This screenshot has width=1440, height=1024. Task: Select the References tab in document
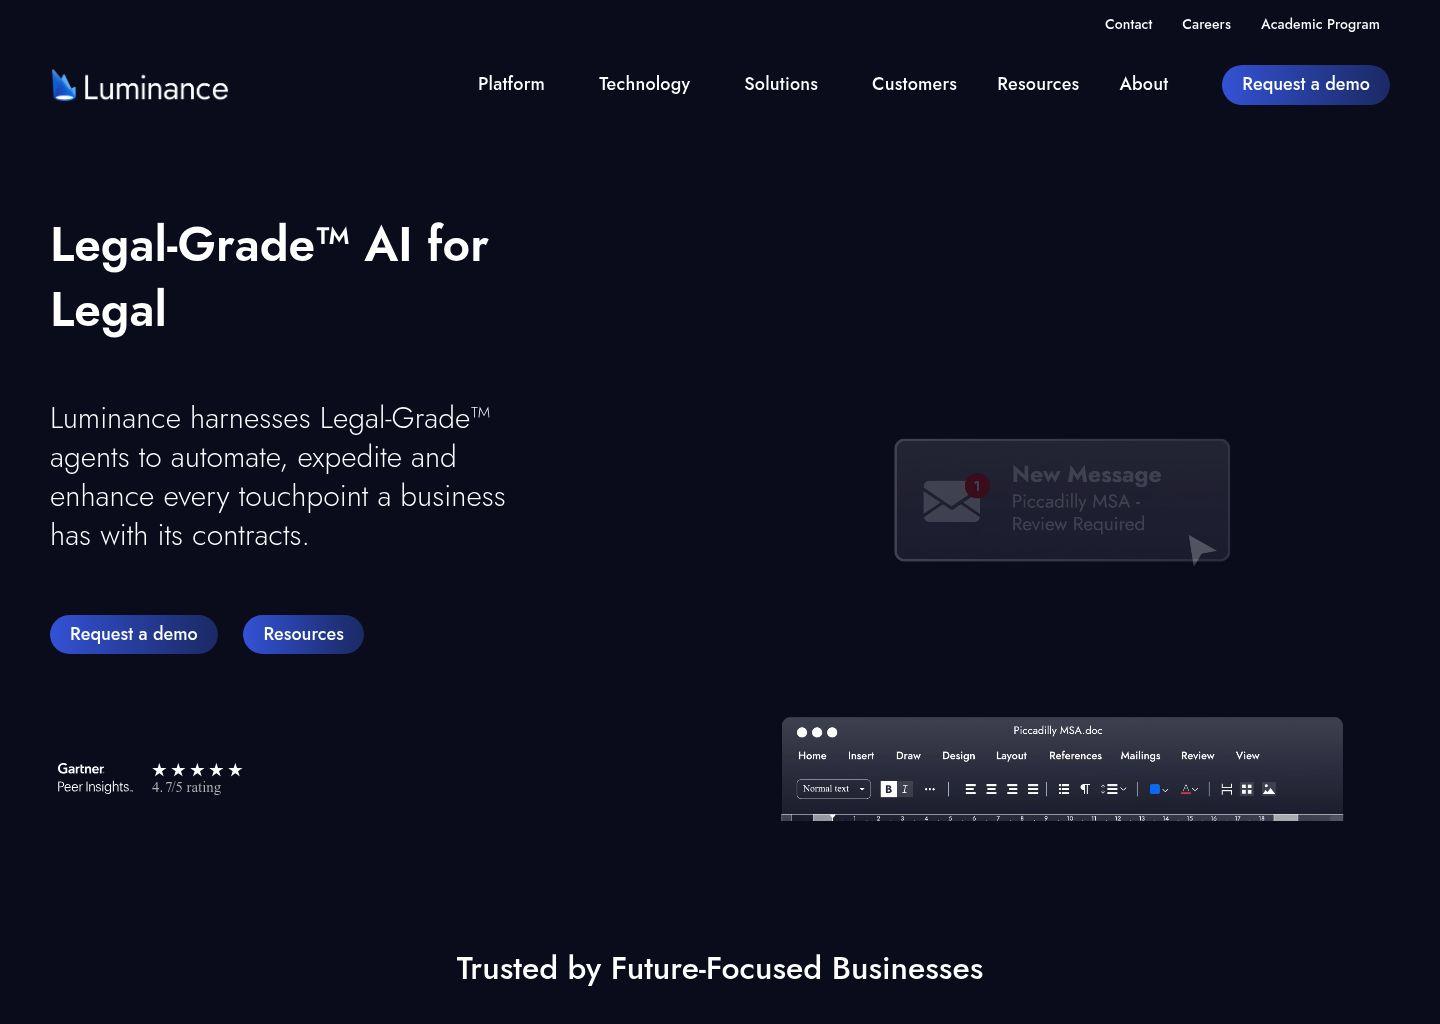pos(1075,756)
